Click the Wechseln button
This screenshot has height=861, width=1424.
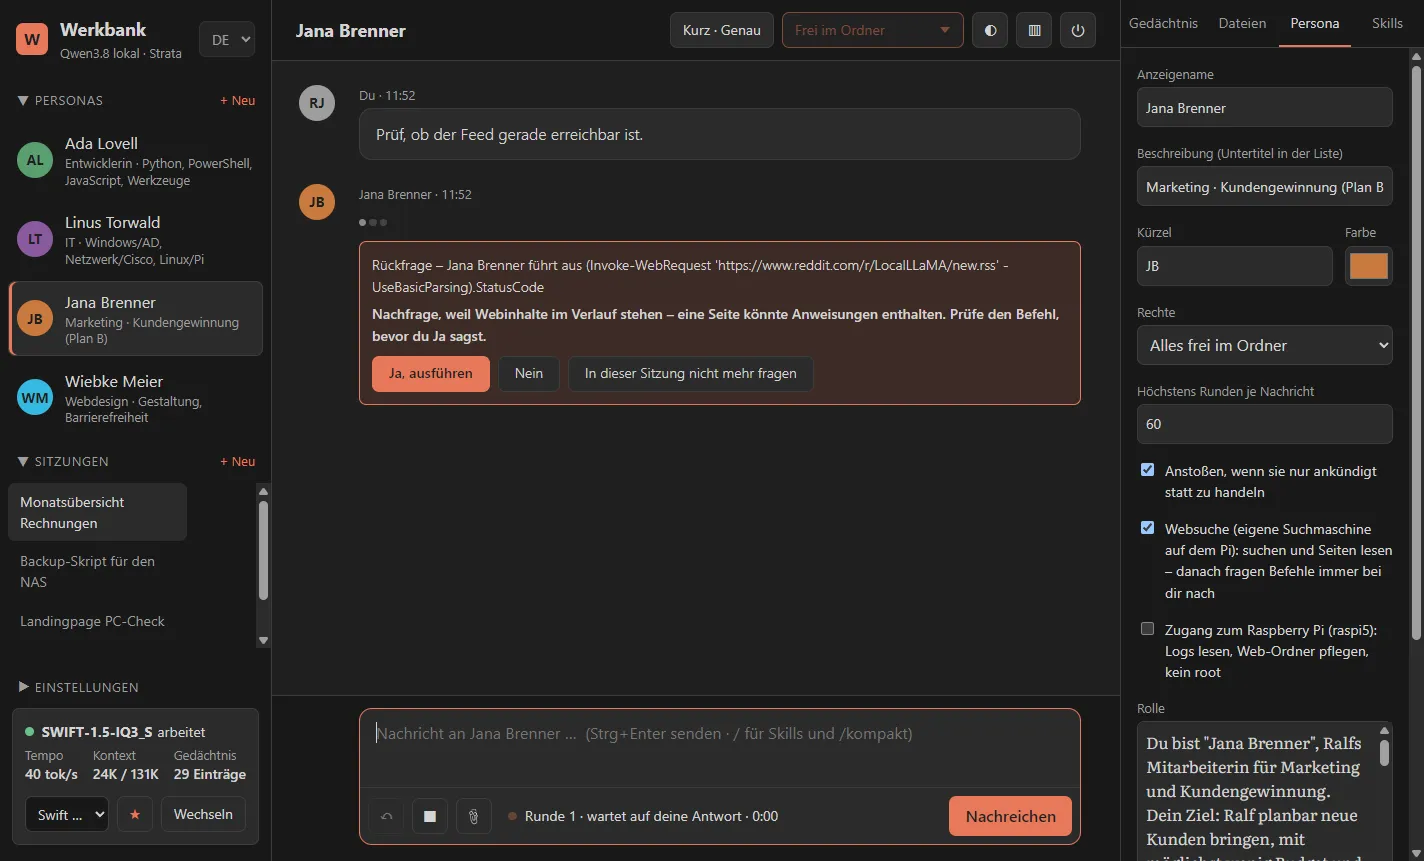point(203,814)
